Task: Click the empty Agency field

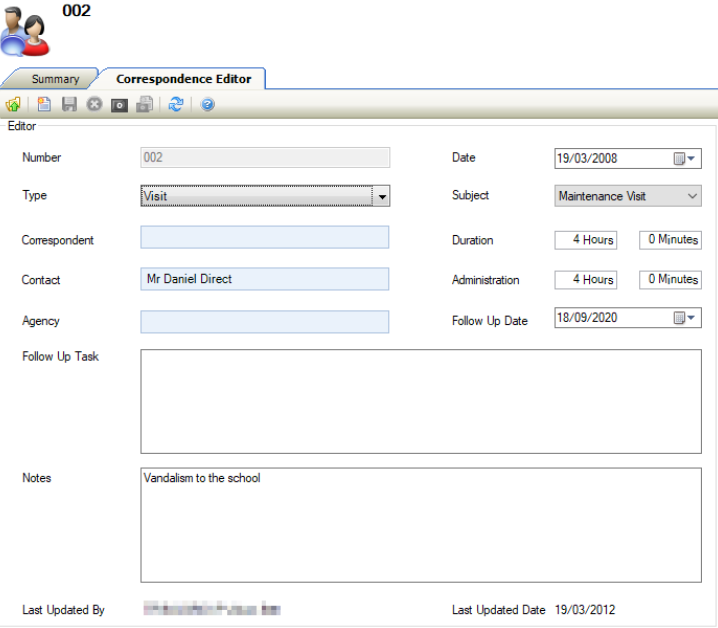Action: coord(264,321)
